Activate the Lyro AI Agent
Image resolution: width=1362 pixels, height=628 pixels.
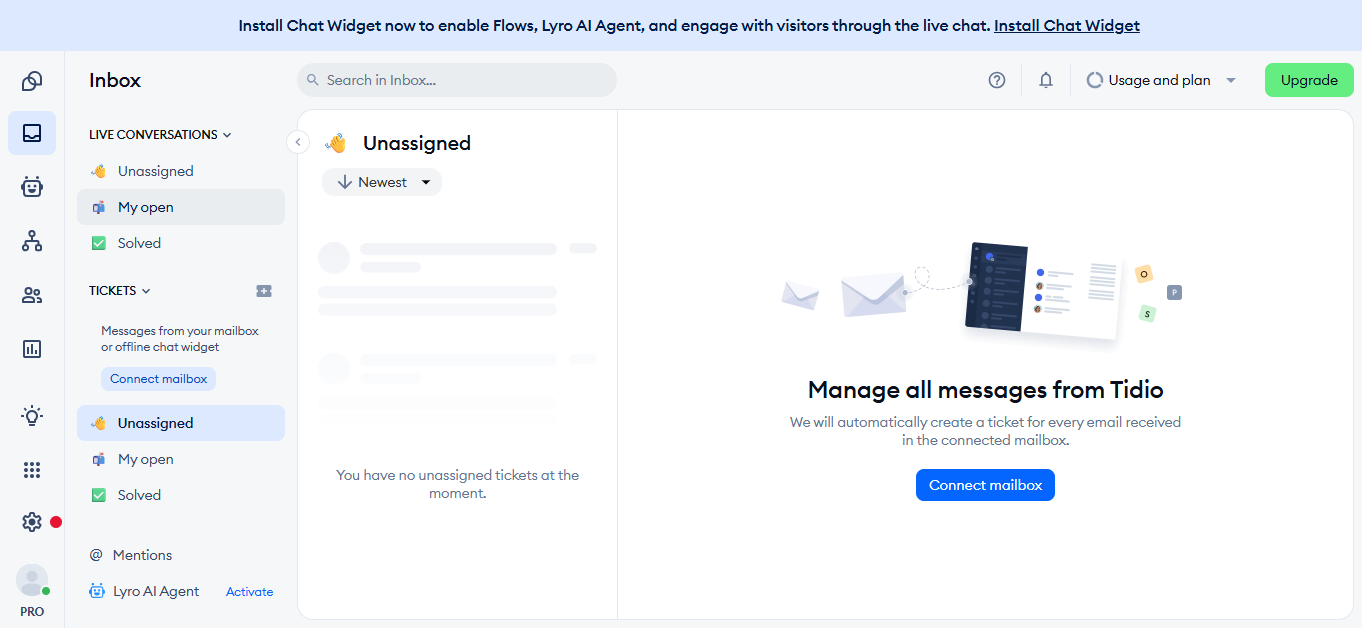[x=249, y=591]
